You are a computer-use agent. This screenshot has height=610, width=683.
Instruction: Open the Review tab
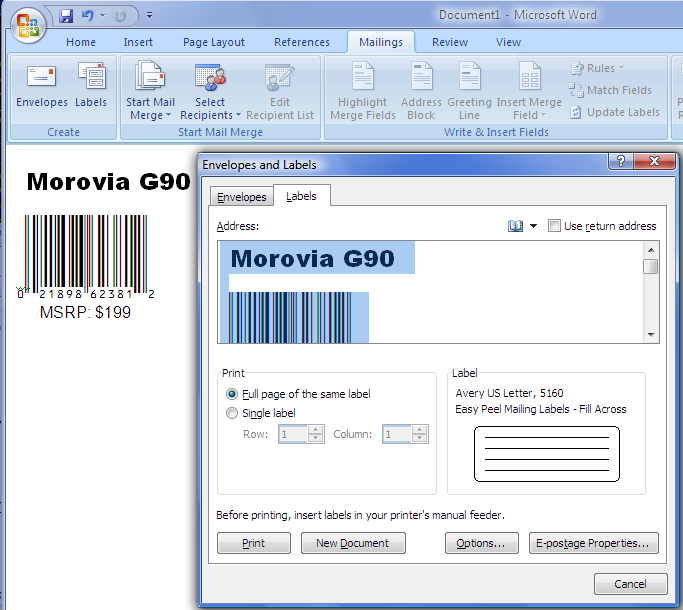pyautogui.click(x=450, y=42)
